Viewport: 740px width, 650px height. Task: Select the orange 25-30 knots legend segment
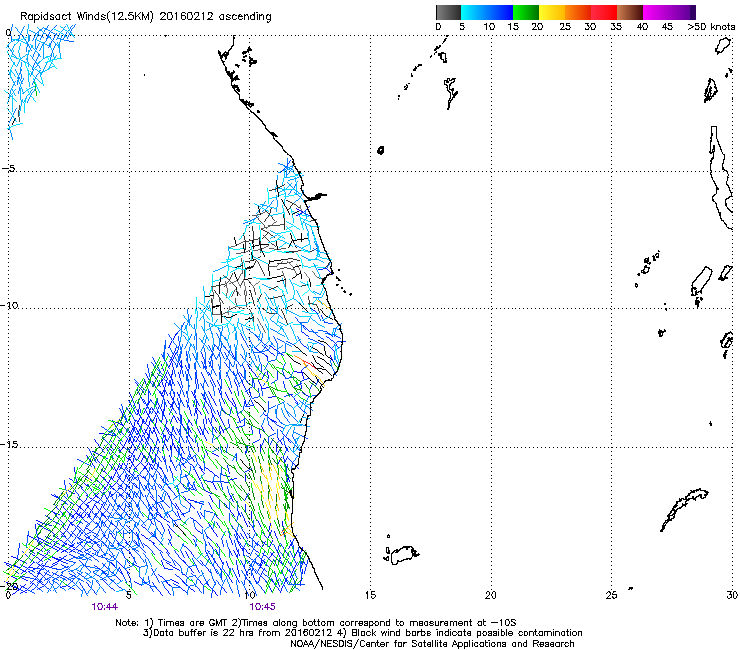coord(578,12)
